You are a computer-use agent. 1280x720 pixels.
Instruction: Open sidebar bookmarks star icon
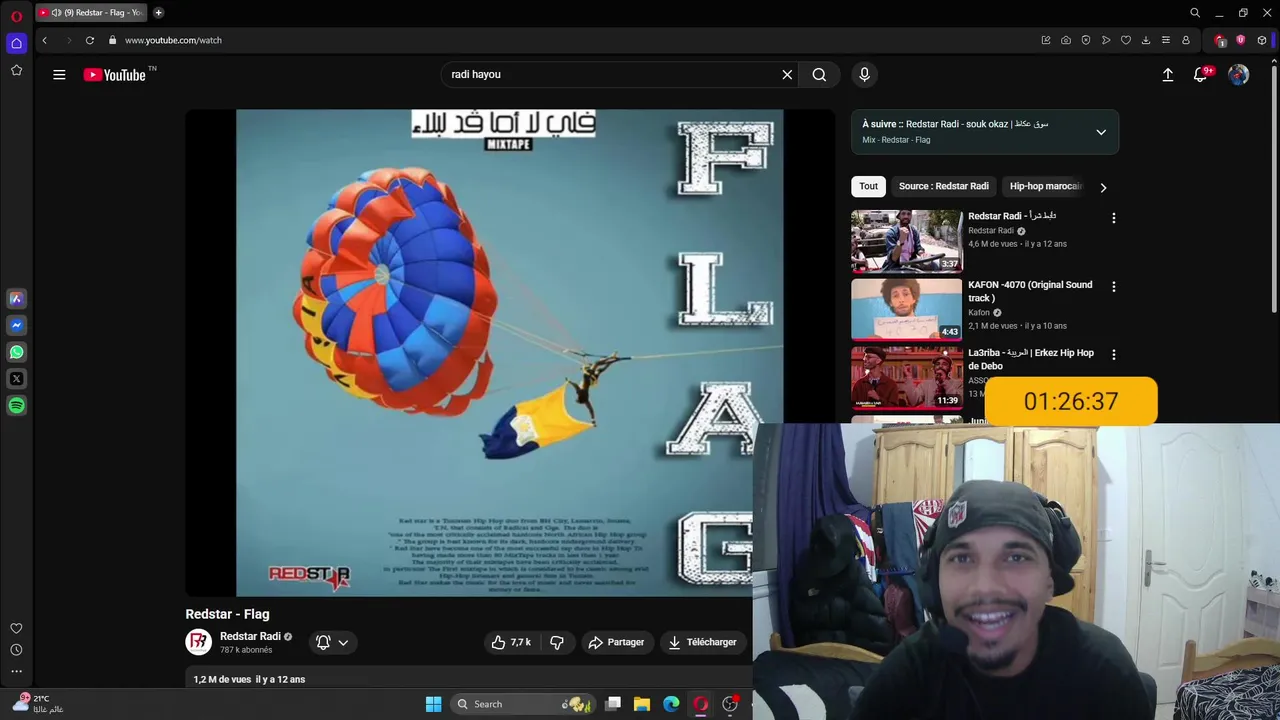[x=16, y=70]
